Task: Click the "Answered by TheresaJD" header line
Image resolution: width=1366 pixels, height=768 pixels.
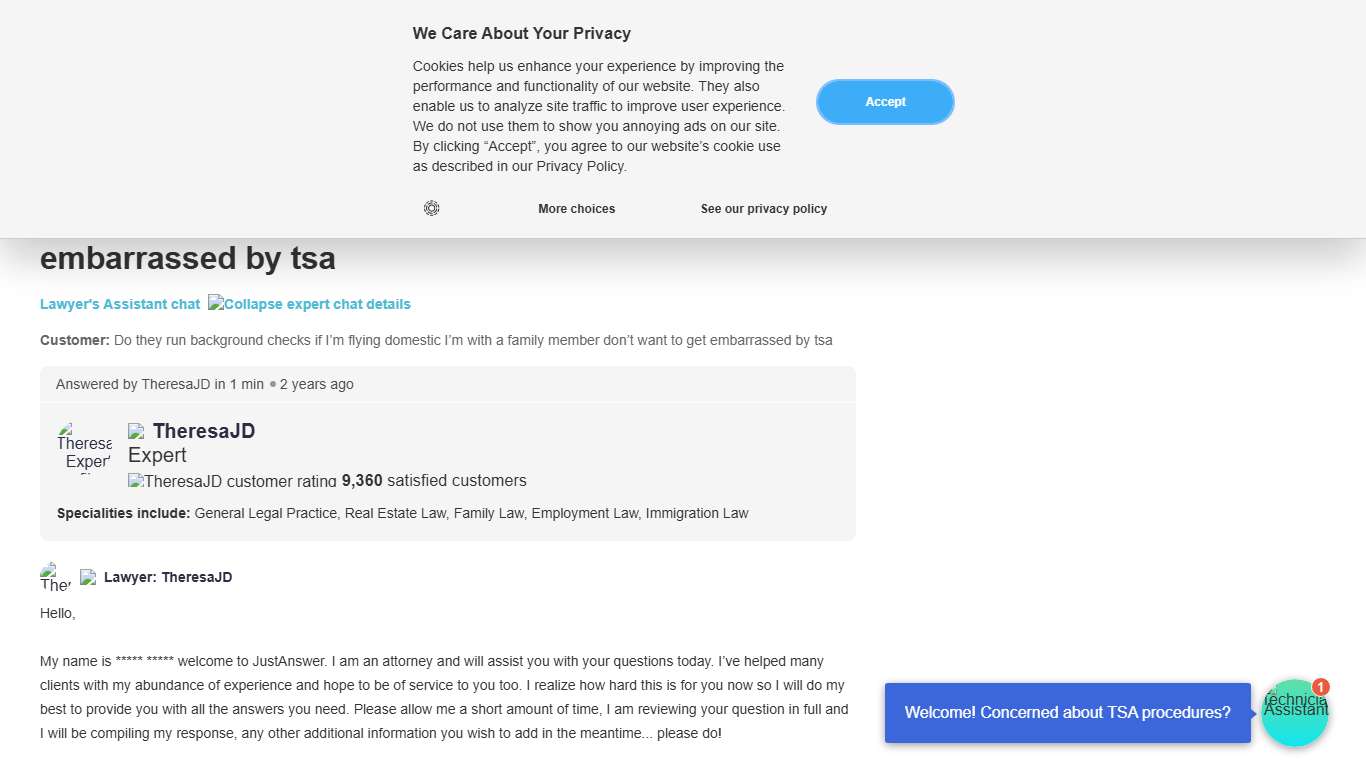Action: point(205,384)
